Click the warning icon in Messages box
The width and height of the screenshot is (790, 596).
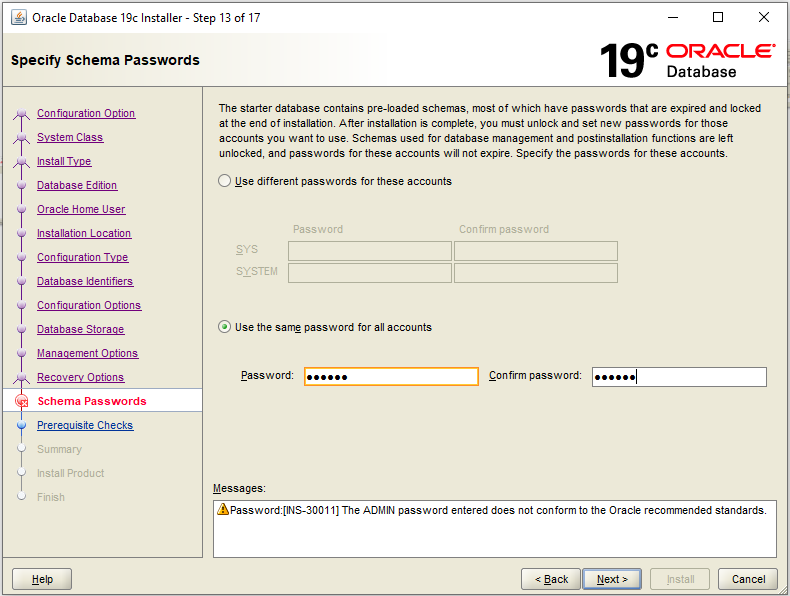click(x=223, y=510)
